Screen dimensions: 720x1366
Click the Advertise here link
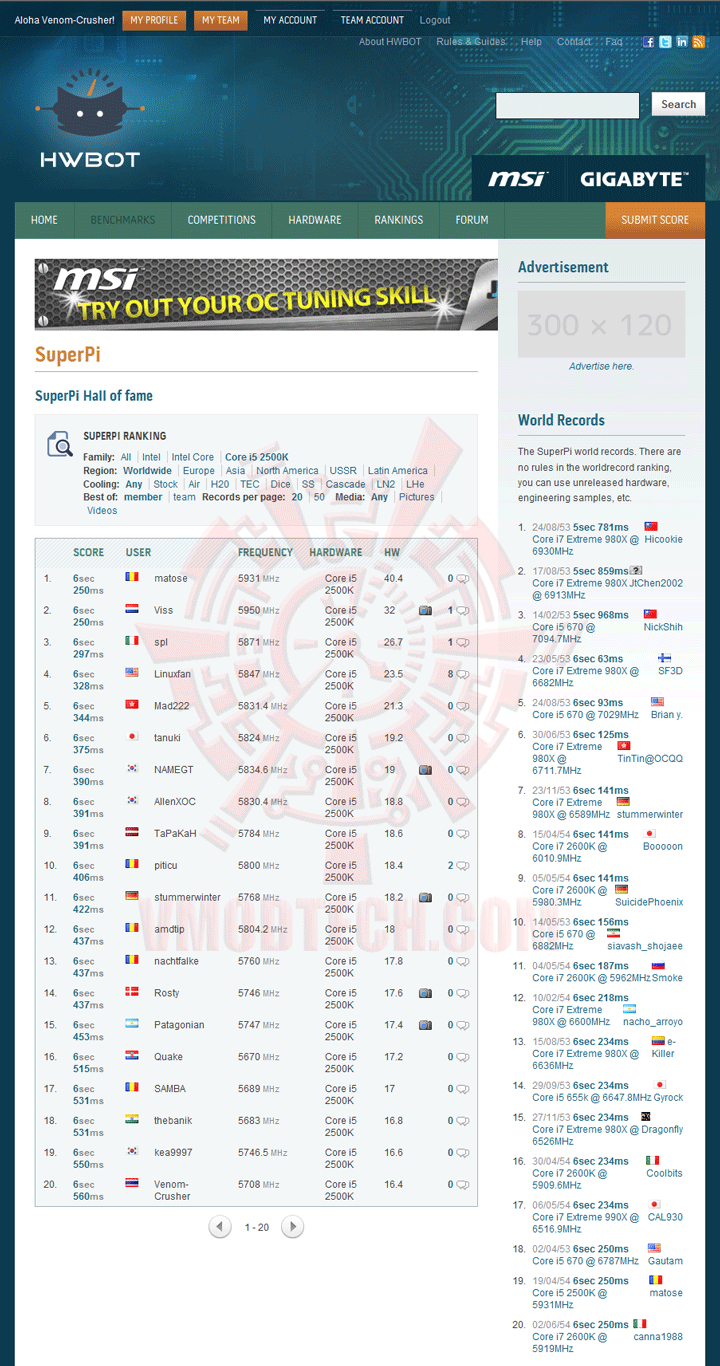601,366
